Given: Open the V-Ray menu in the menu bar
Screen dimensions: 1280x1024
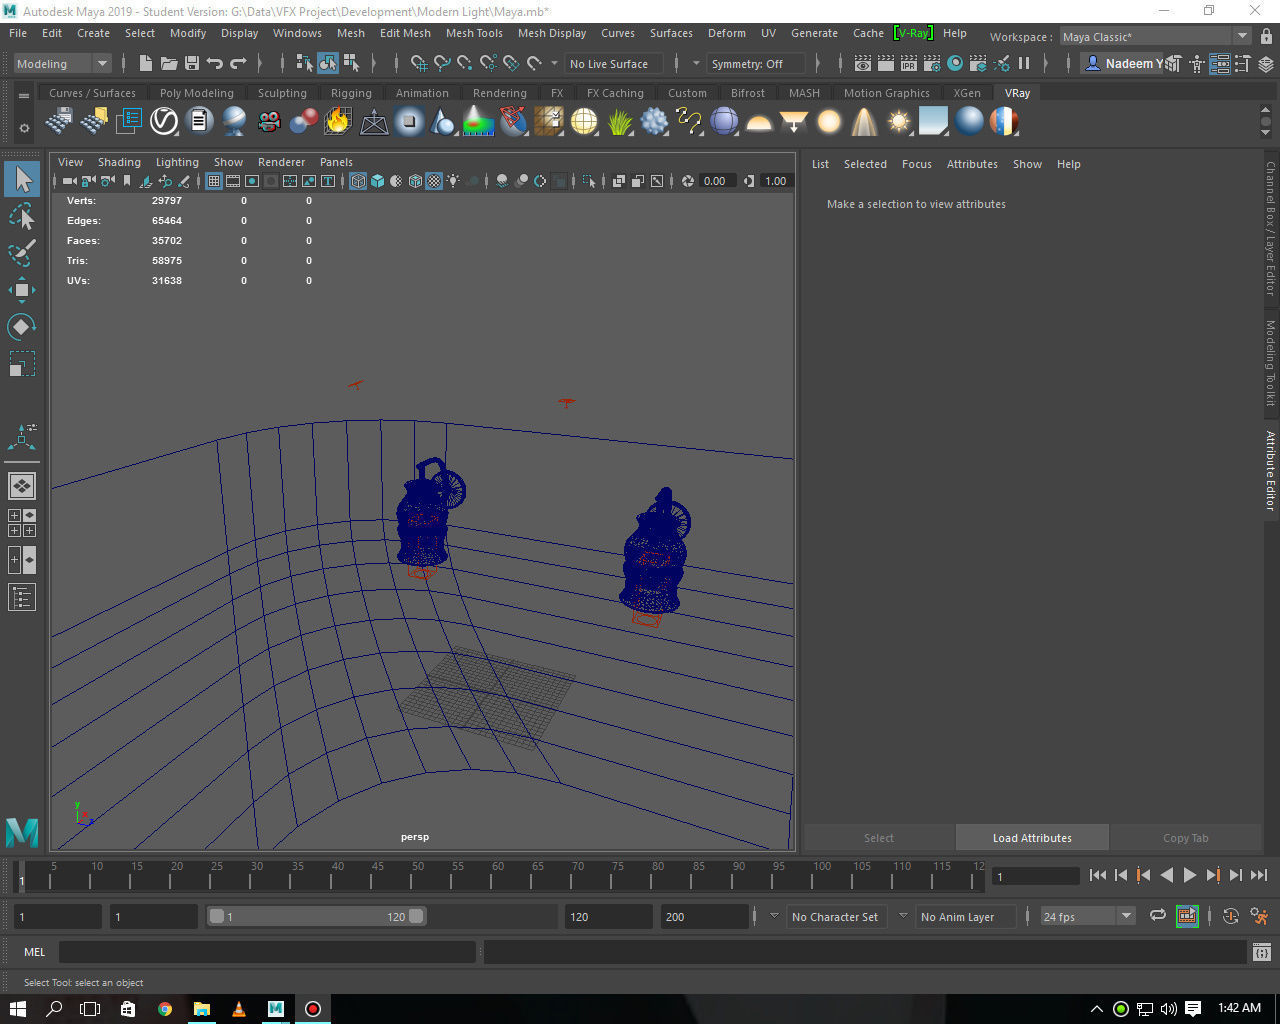Looking at the screenshot, I should coord(912,33).
